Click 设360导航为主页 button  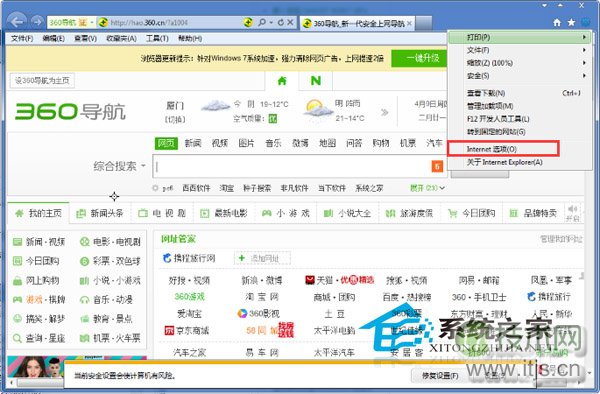click(x=42, y=80)
